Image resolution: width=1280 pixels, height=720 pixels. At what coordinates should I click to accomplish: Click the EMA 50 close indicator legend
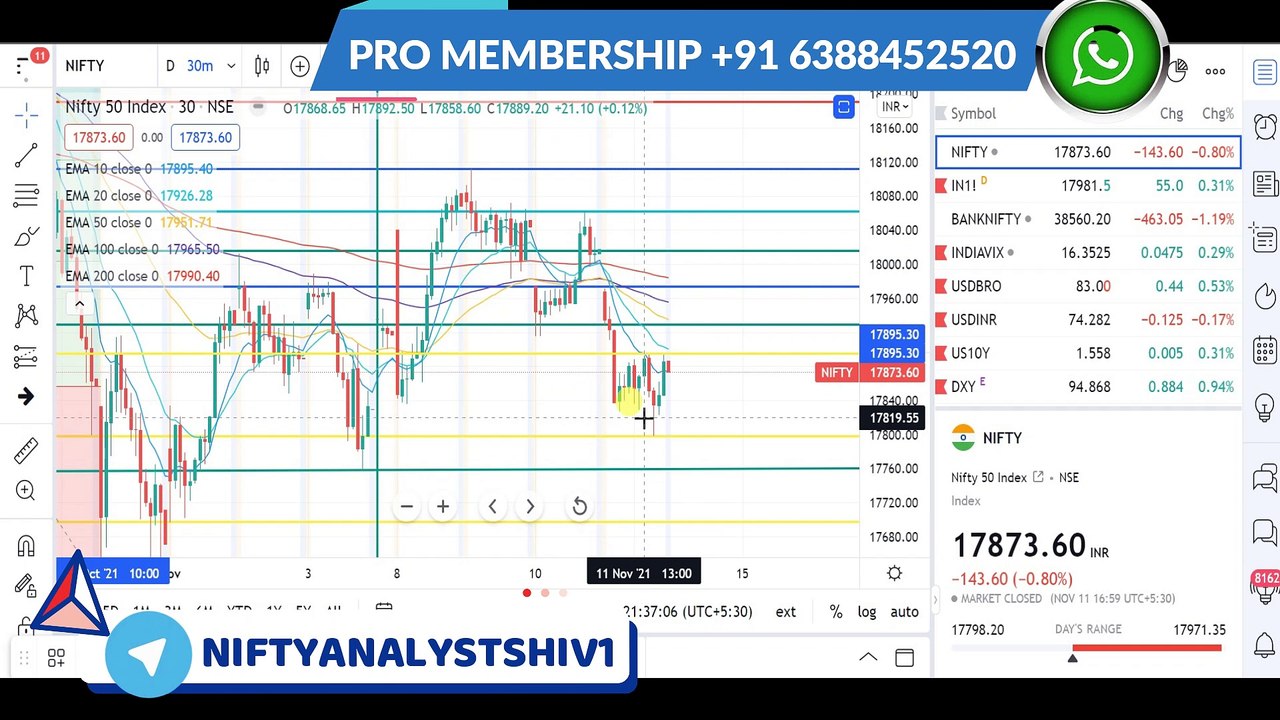(x=138, y=222)
